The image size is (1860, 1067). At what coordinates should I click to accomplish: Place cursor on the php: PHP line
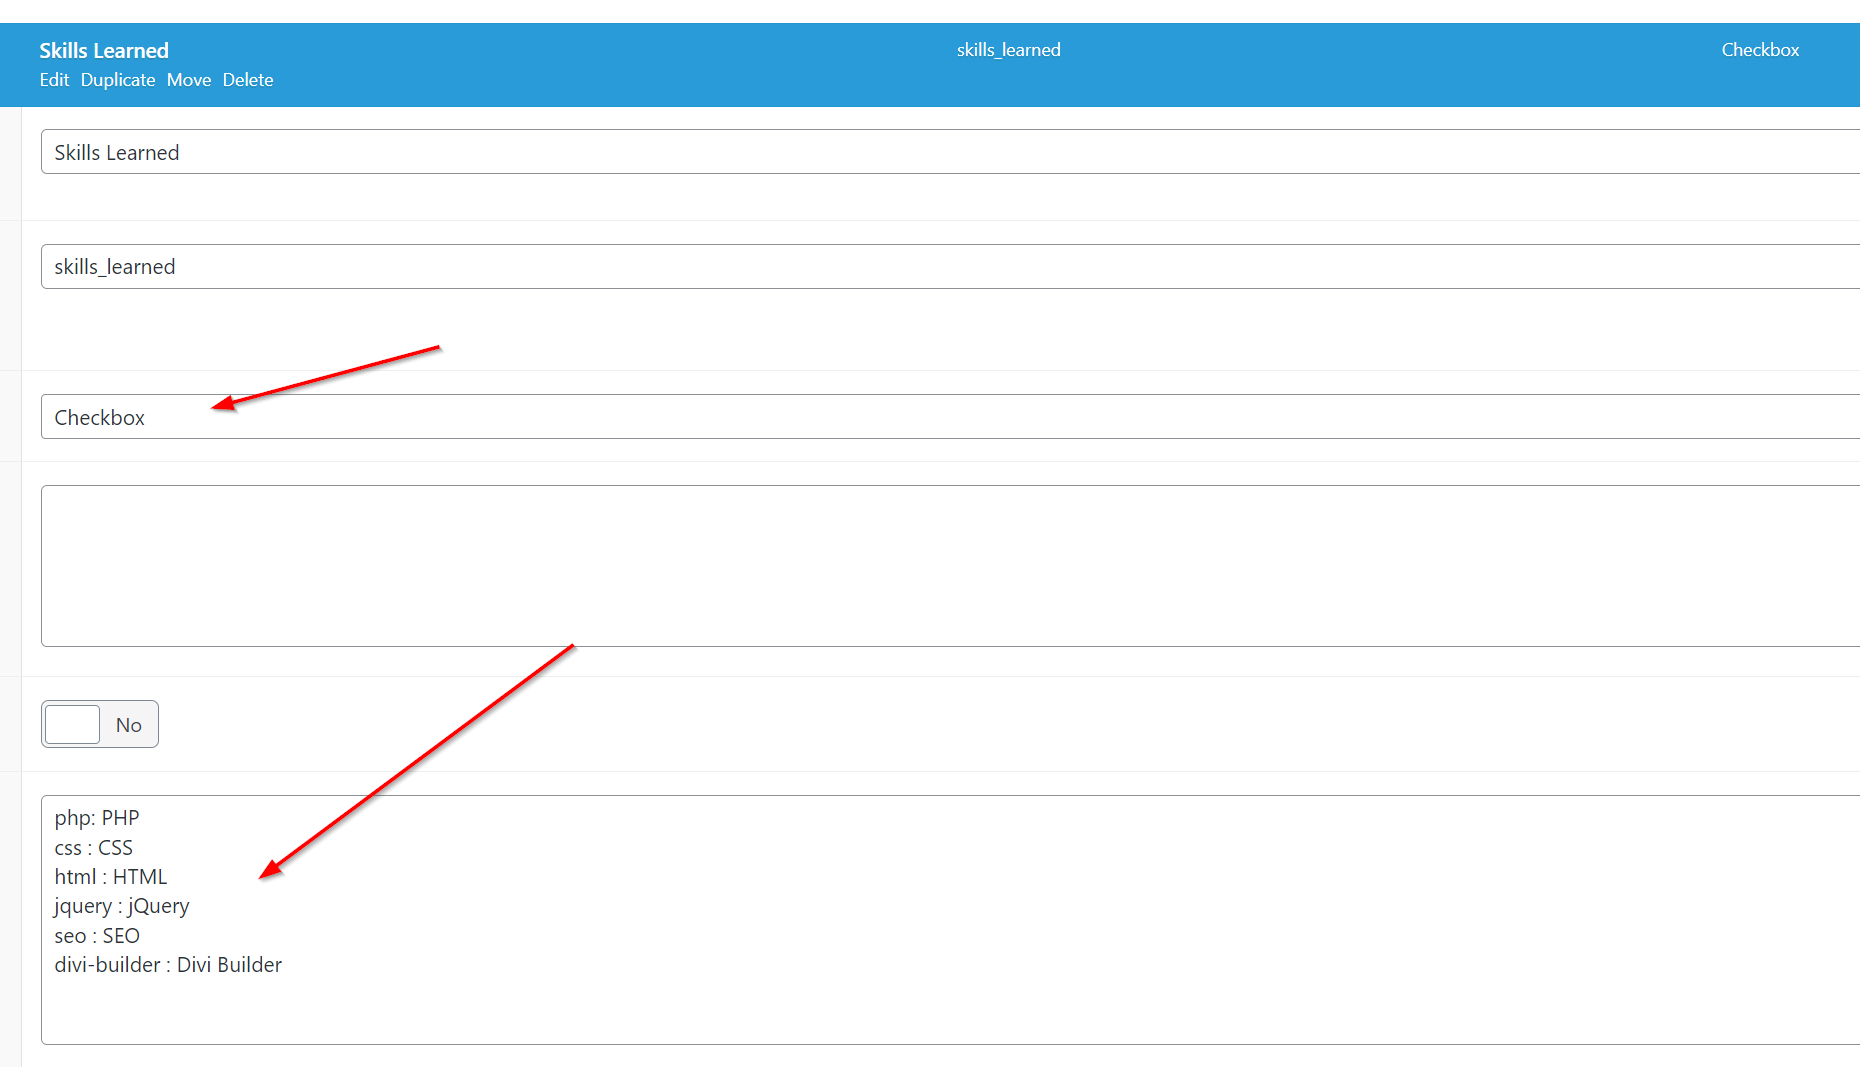(97, 818)
